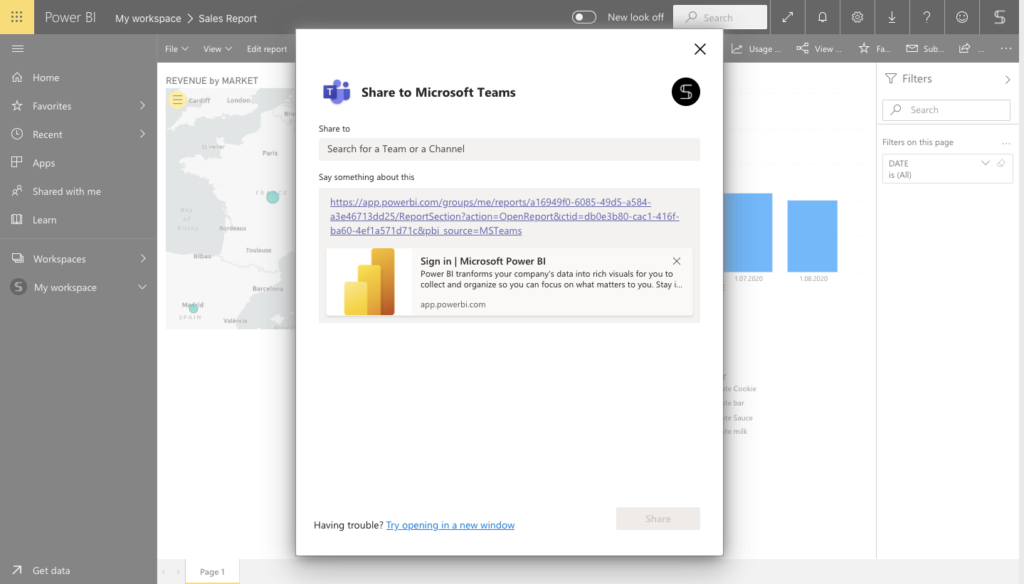Open the feedback smiley icon
This screenshot has height=584, width=1024.
(961, 18)
